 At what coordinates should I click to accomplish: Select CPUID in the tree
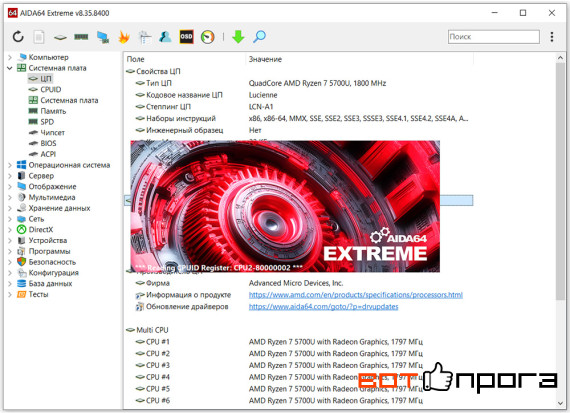[45, 89]
